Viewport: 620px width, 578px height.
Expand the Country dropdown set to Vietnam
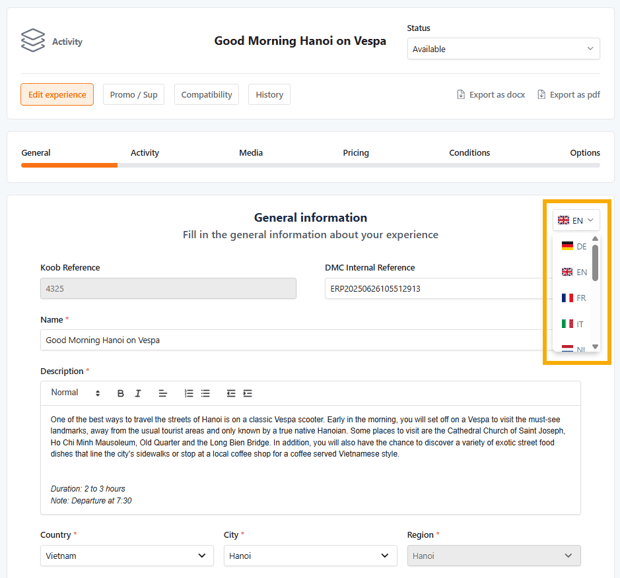pyautogui.click(x=127, y=556)
